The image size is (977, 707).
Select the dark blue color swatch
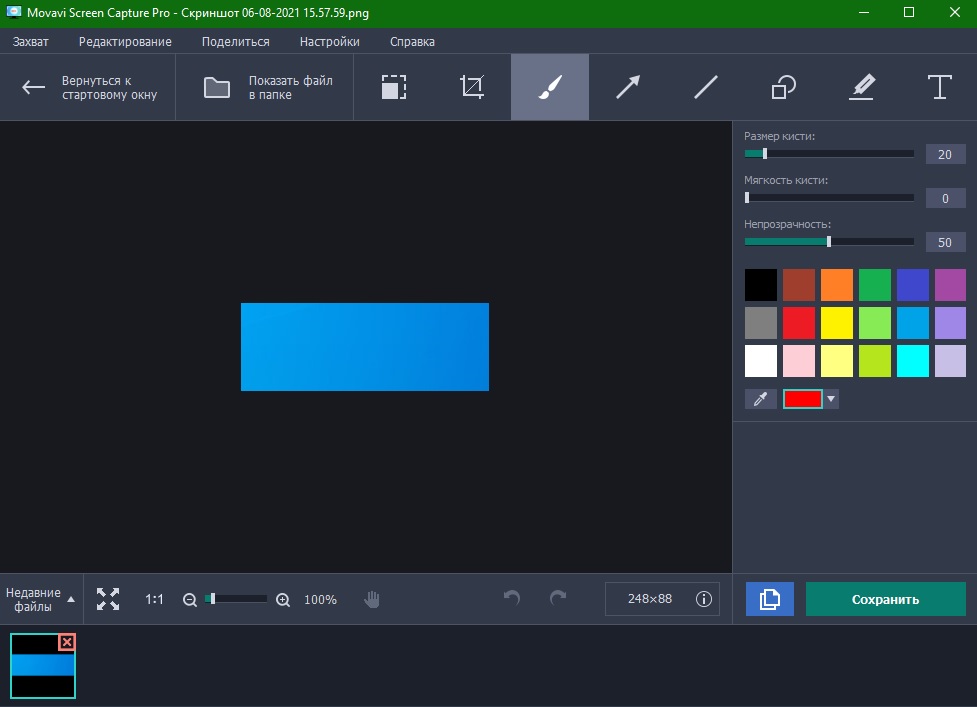pyautogui.click(x=913, y=285)
